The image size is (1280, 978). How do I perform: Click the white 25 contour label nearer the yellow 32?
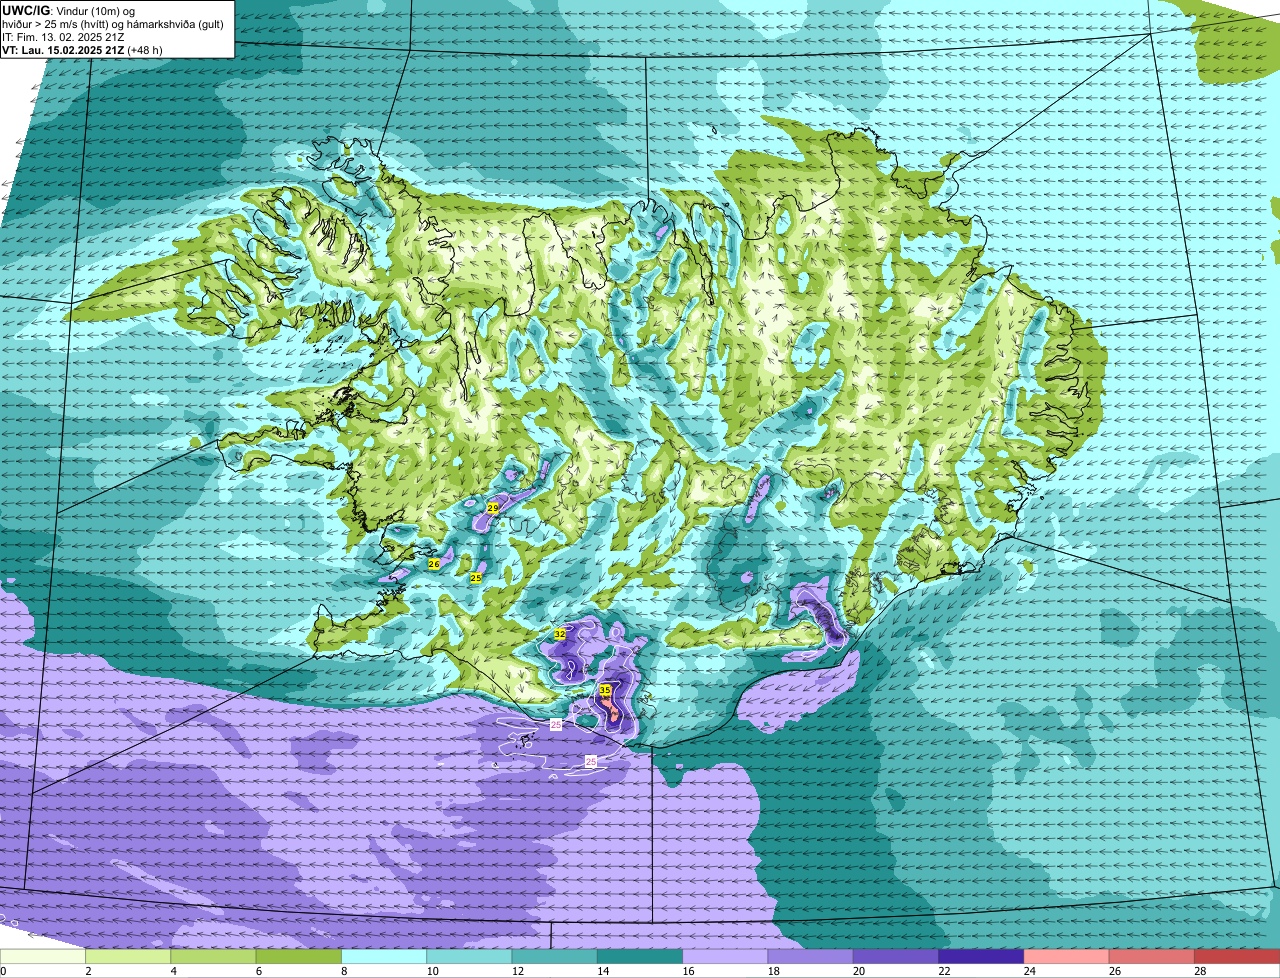(557, 724)
